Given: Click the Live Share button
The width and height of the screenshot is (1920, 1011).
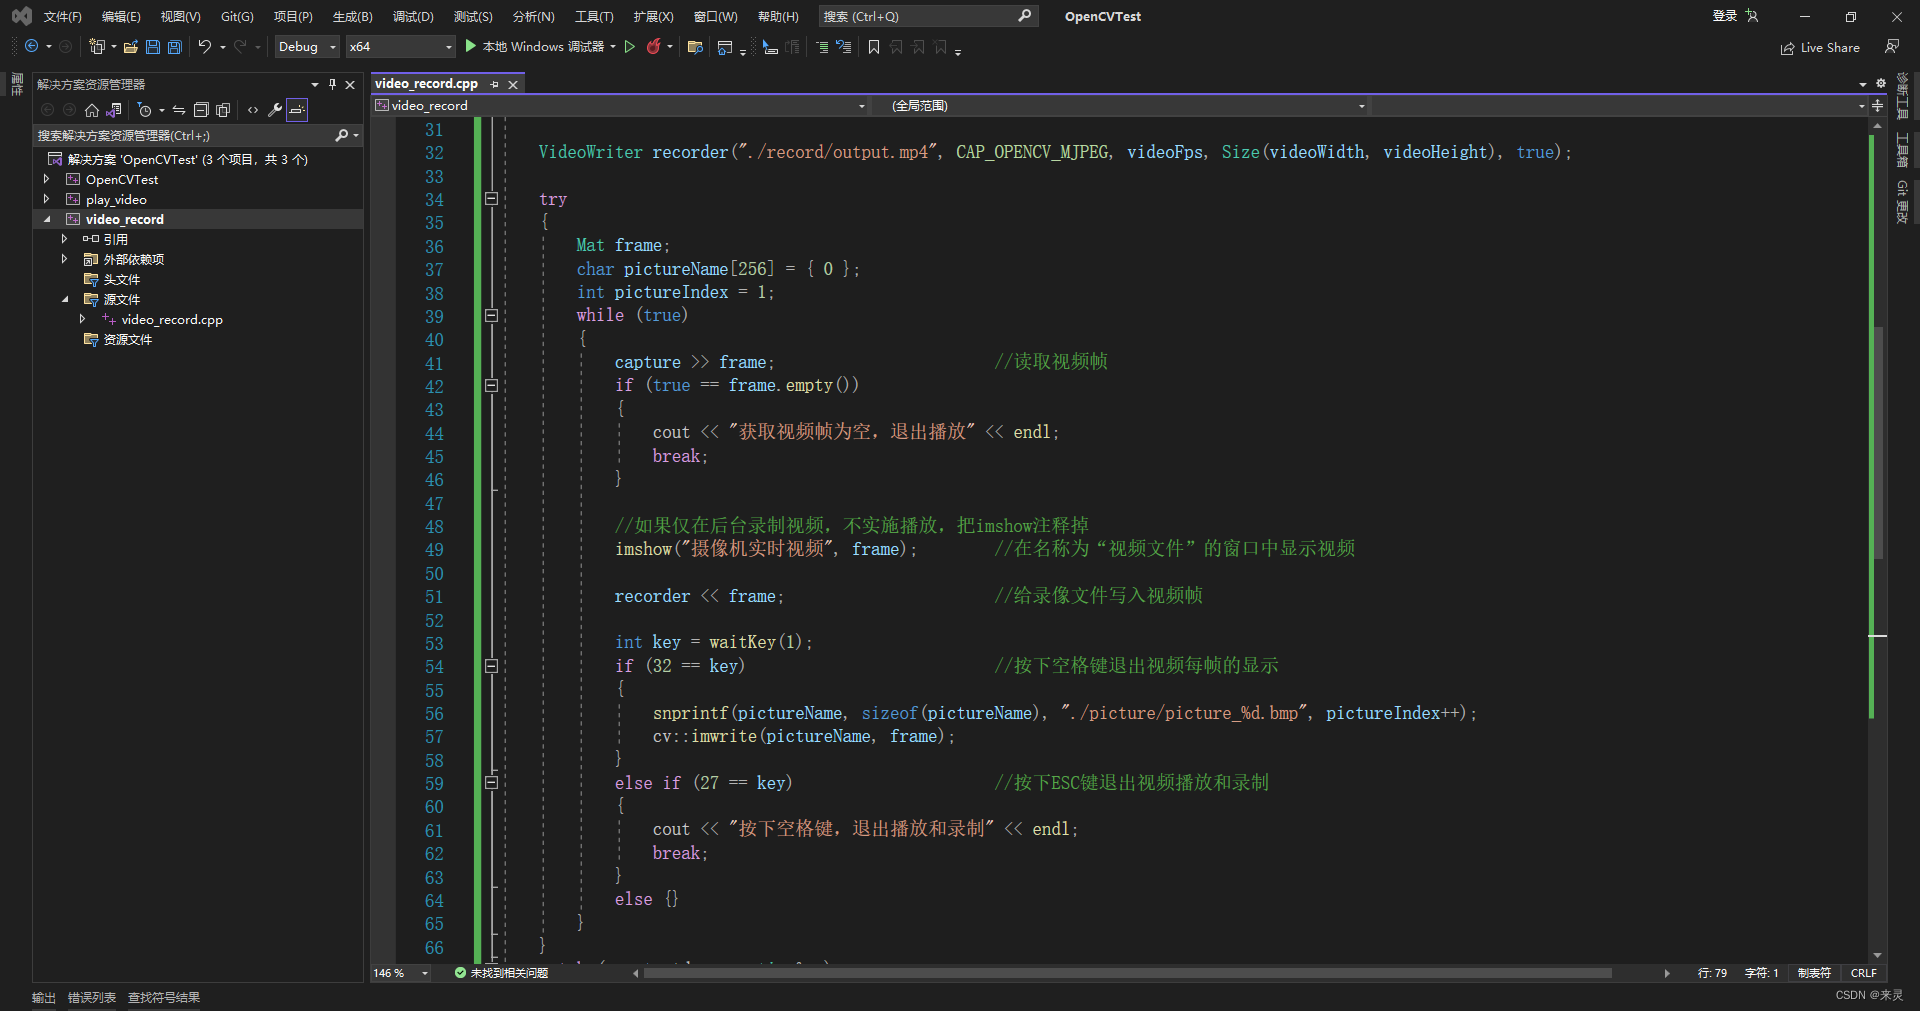Looking at the screenshot, I should point(1820,47).
